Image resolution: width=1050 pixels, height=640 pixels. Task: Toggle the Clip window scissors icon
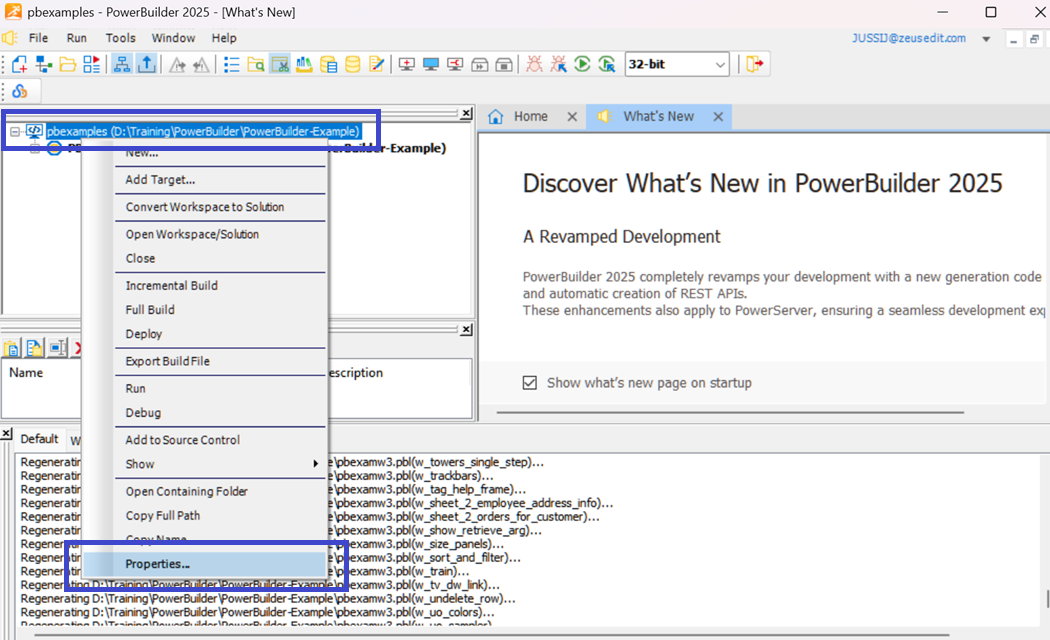[280, 64]
